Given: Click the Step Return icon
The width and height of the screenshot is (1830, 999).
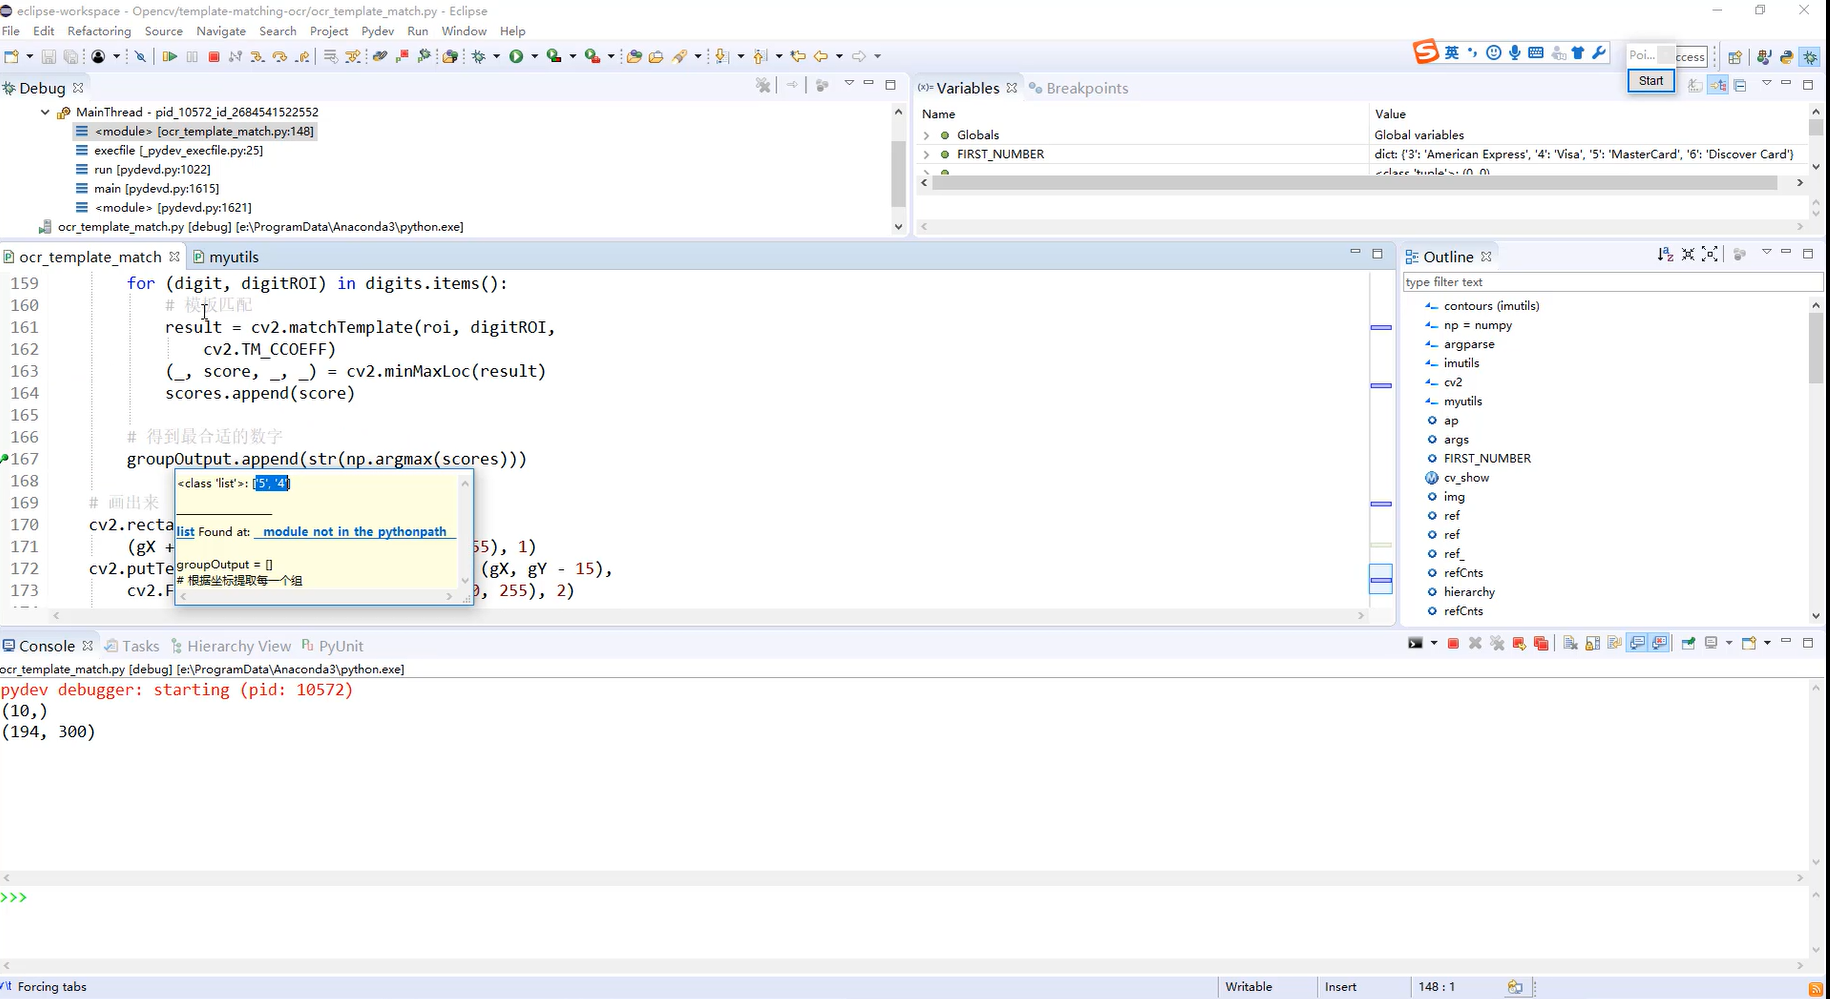Looking at the screenshot, I should tap(302, 56).
